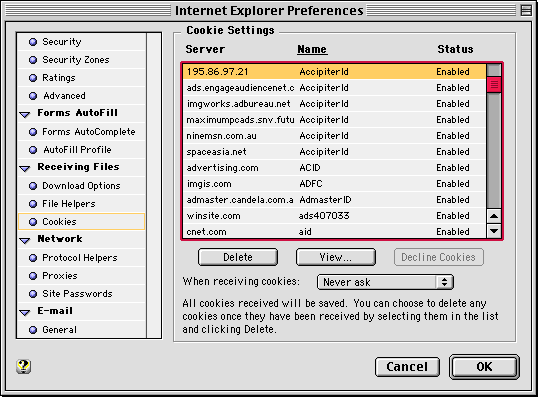Delete the selected cookie

pyautogui.click(x=238, y=257)
